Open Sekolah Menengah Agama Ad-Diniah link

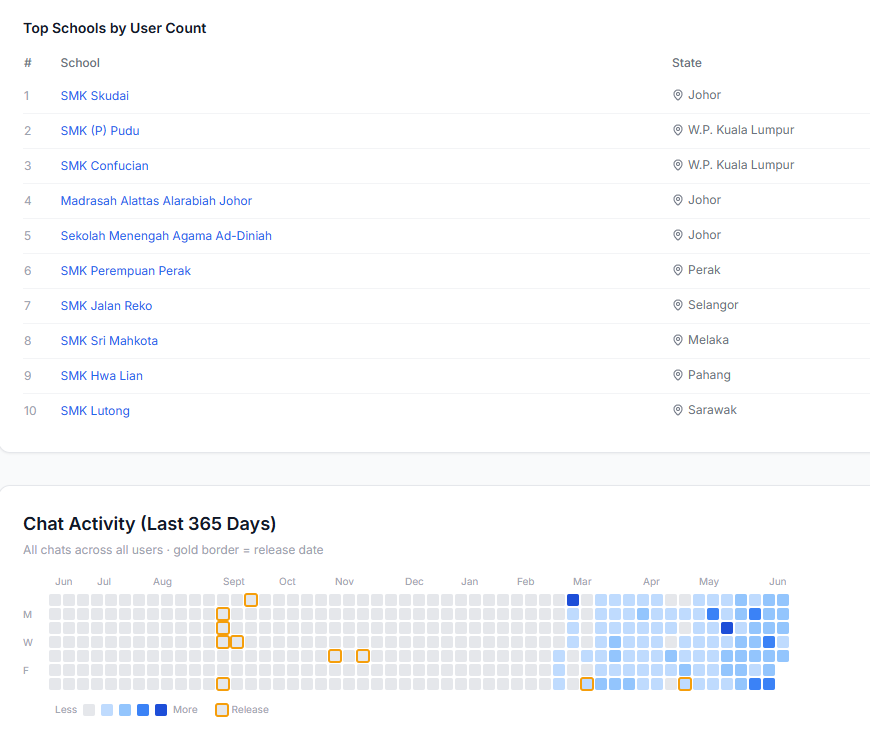point(166,235)
